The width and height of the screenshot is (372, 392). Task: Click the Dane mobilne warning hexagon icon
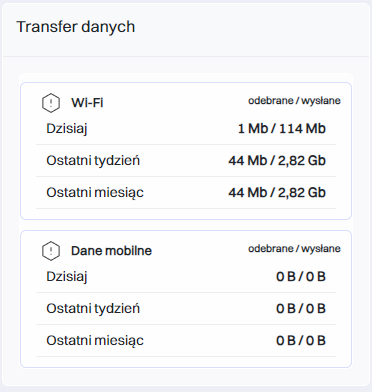51,251
